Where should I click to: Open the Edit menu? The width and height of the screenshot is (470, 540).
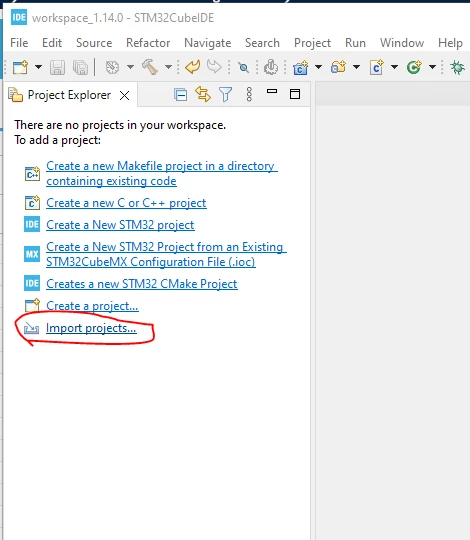(52, 43)
